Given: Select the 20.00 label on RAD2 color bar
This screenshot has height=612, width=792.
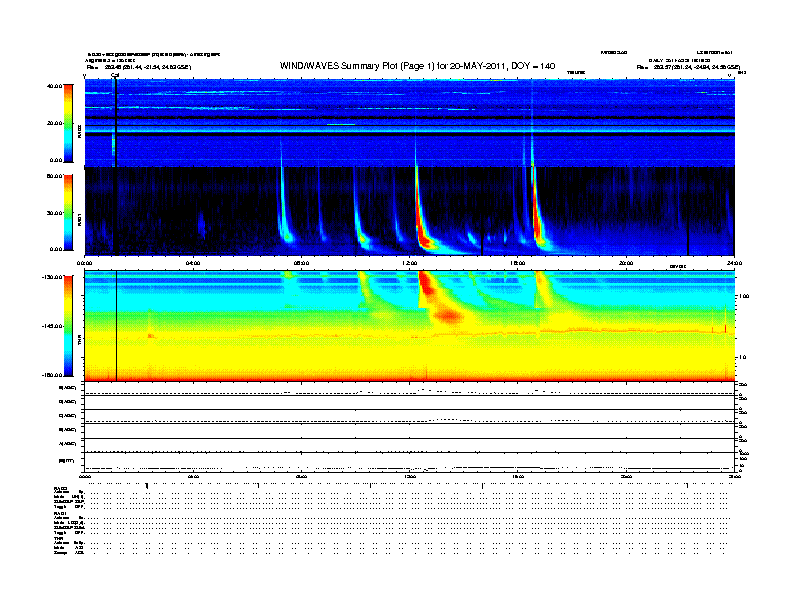Looking at the screenshot, I should pos(54,123).
